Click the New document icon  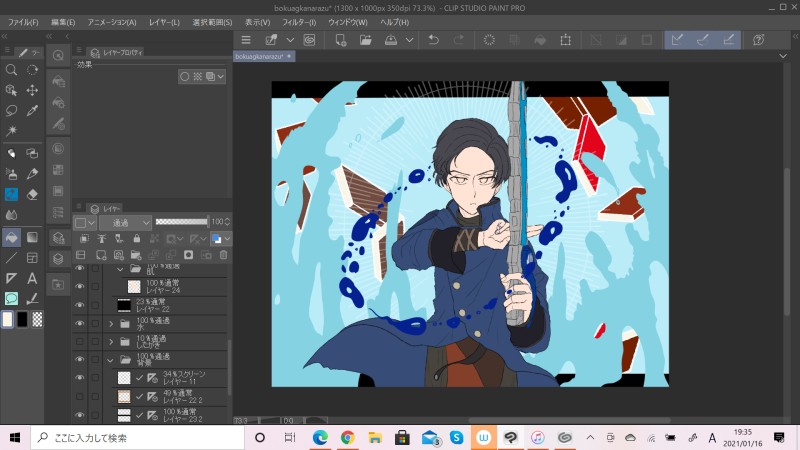[x=341, y=40]
